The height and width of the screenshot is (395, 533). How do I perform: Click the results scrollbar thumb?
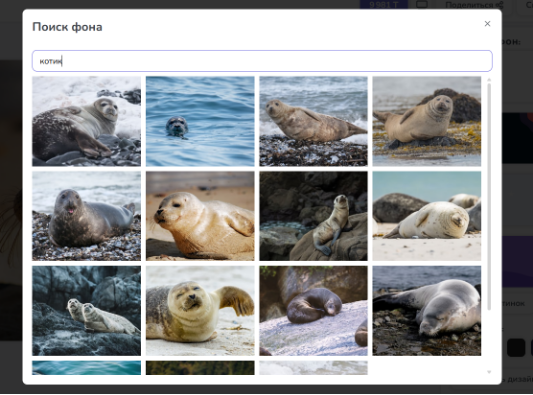coord(489,196)
